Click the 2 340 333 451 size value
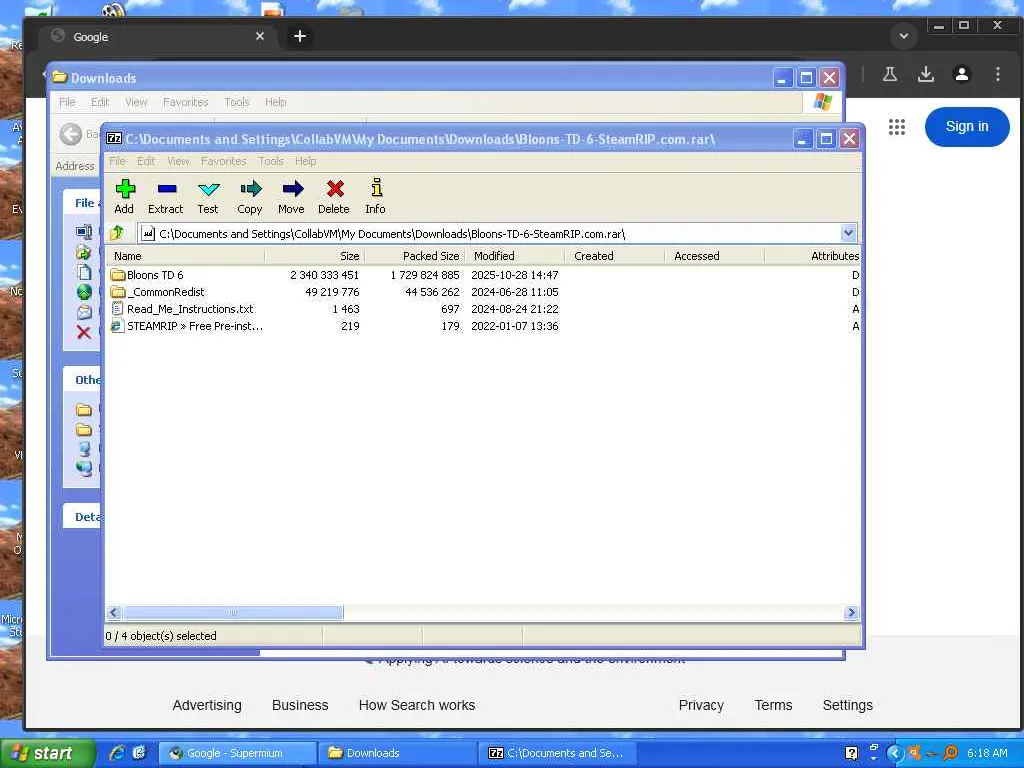 [325, 275]
